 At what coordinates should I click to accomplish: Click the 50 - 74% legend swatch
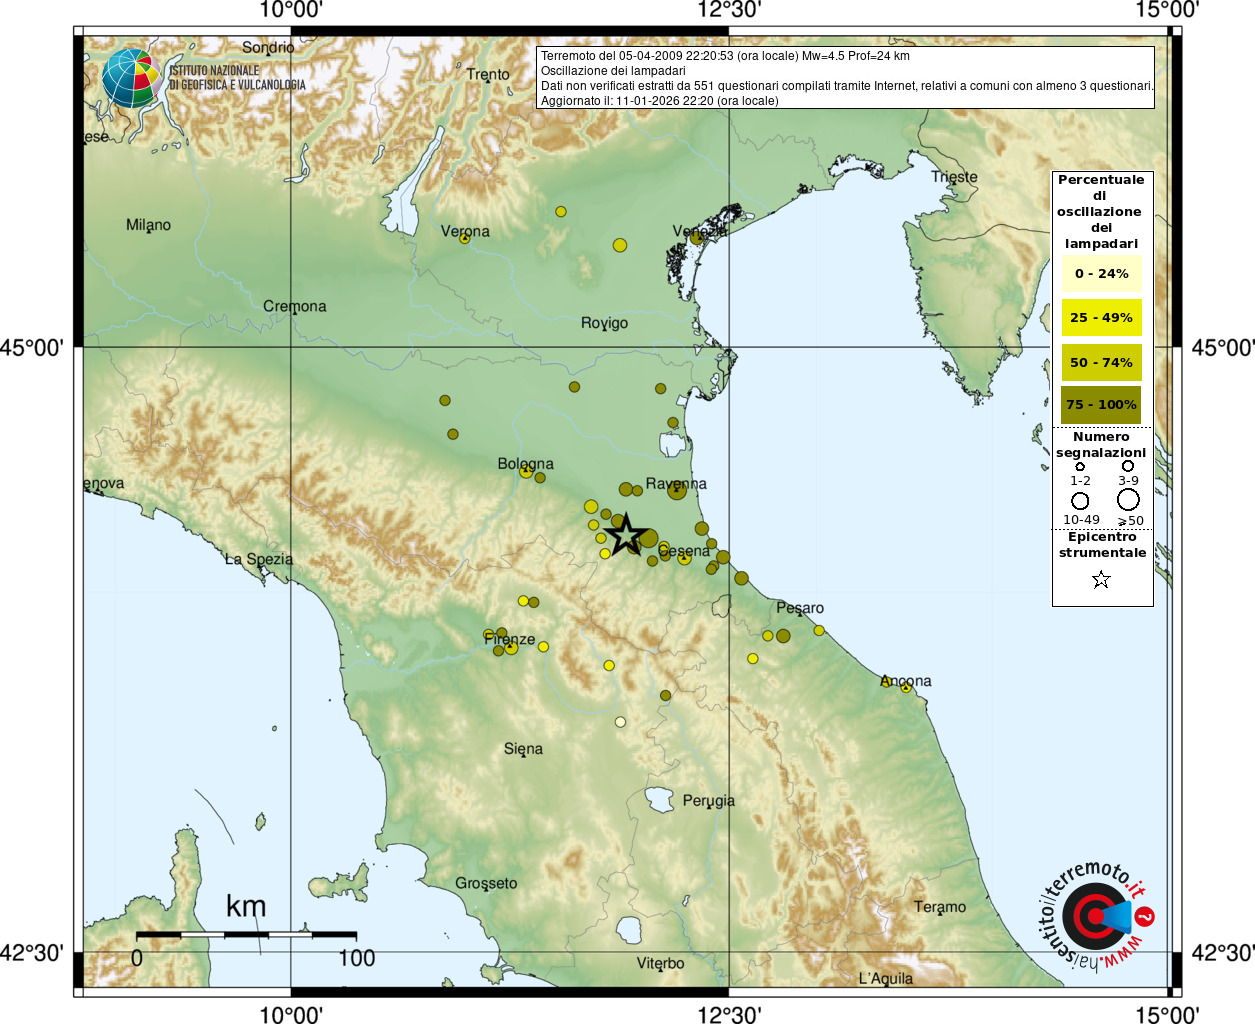(x=1101, y=362)
